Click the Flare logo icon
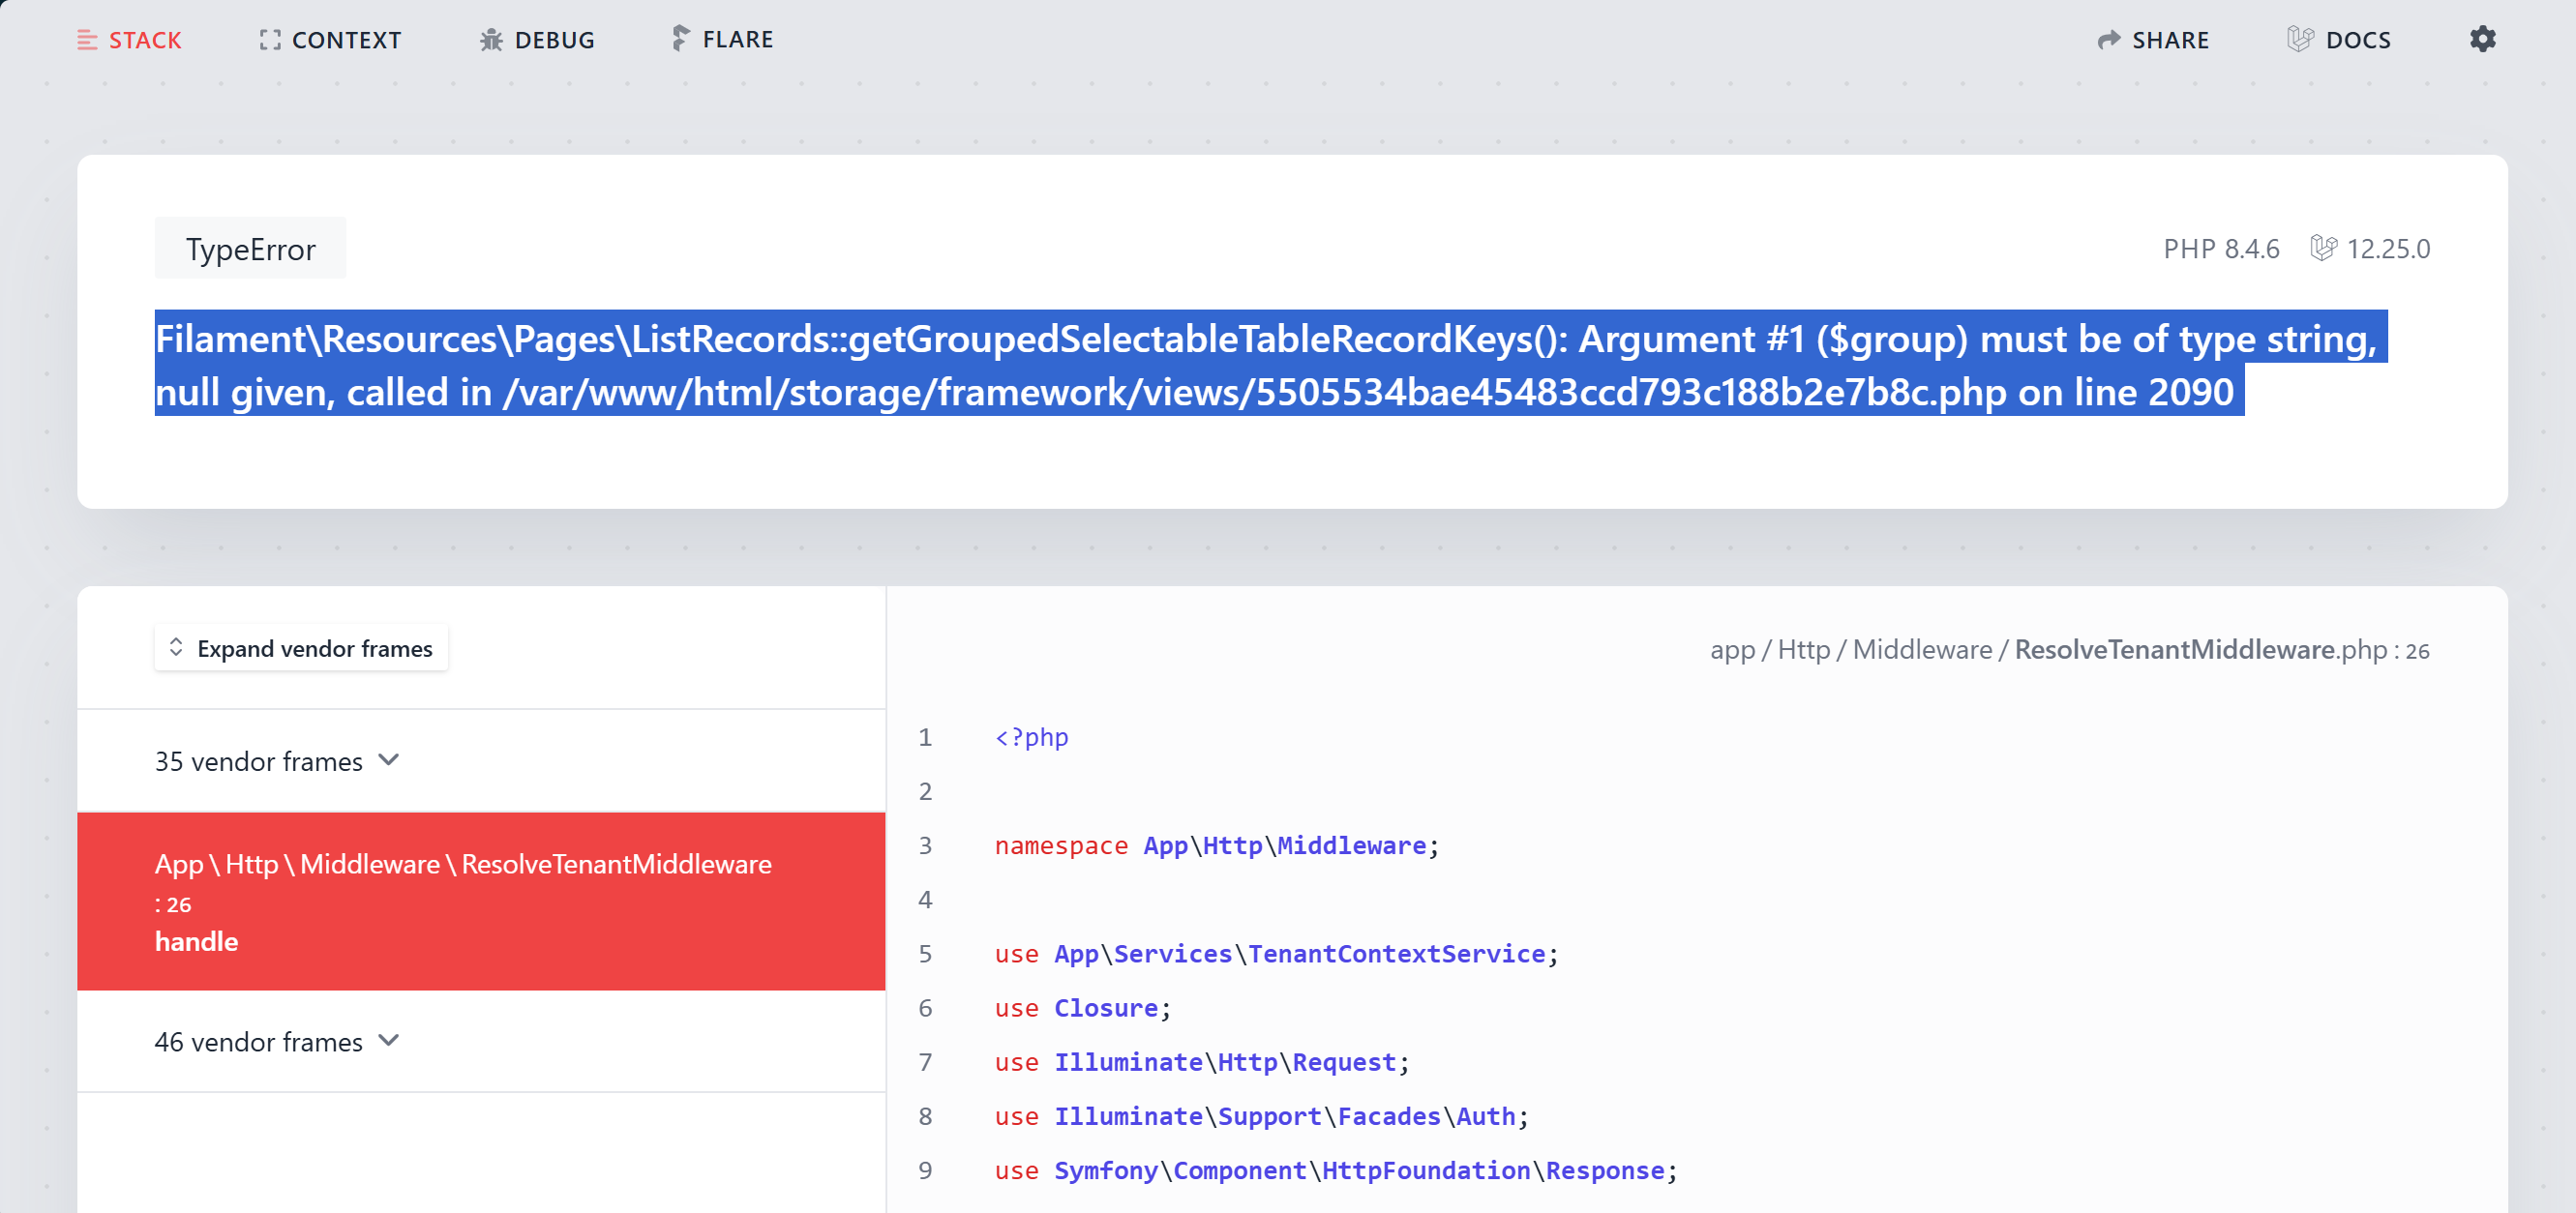 (680, 39)
